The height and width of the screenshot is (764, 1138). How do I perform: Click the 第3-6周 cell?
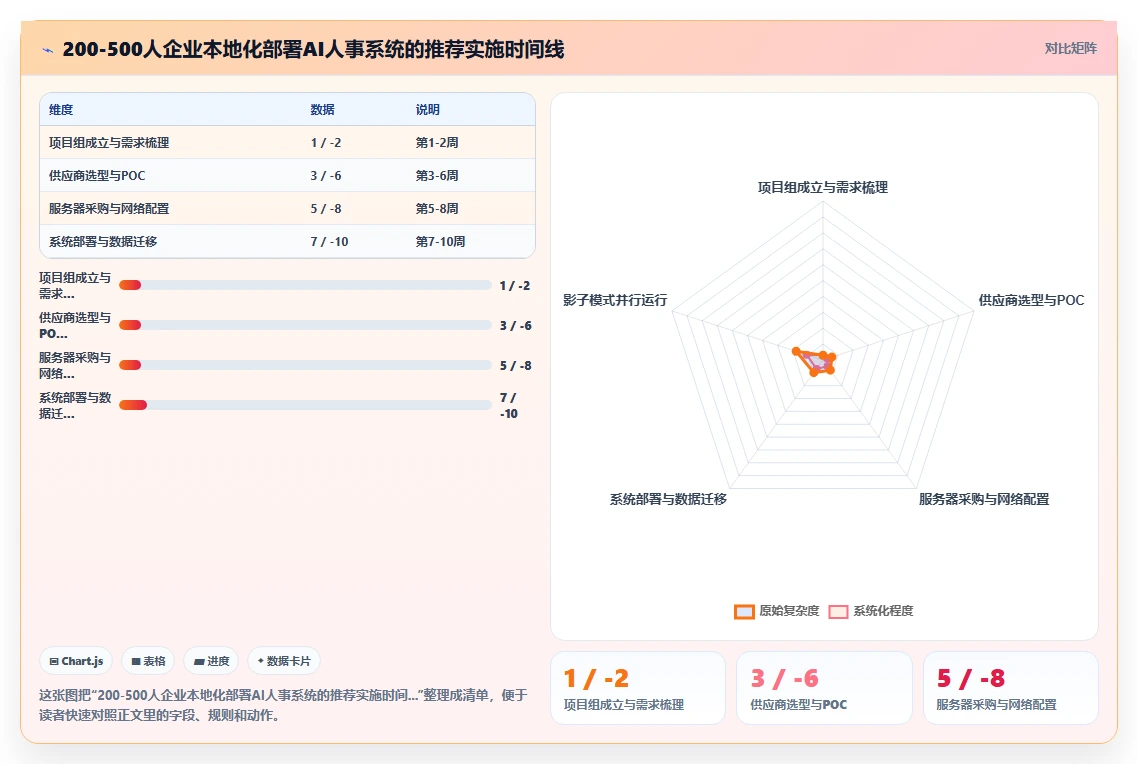coord(437,176)
